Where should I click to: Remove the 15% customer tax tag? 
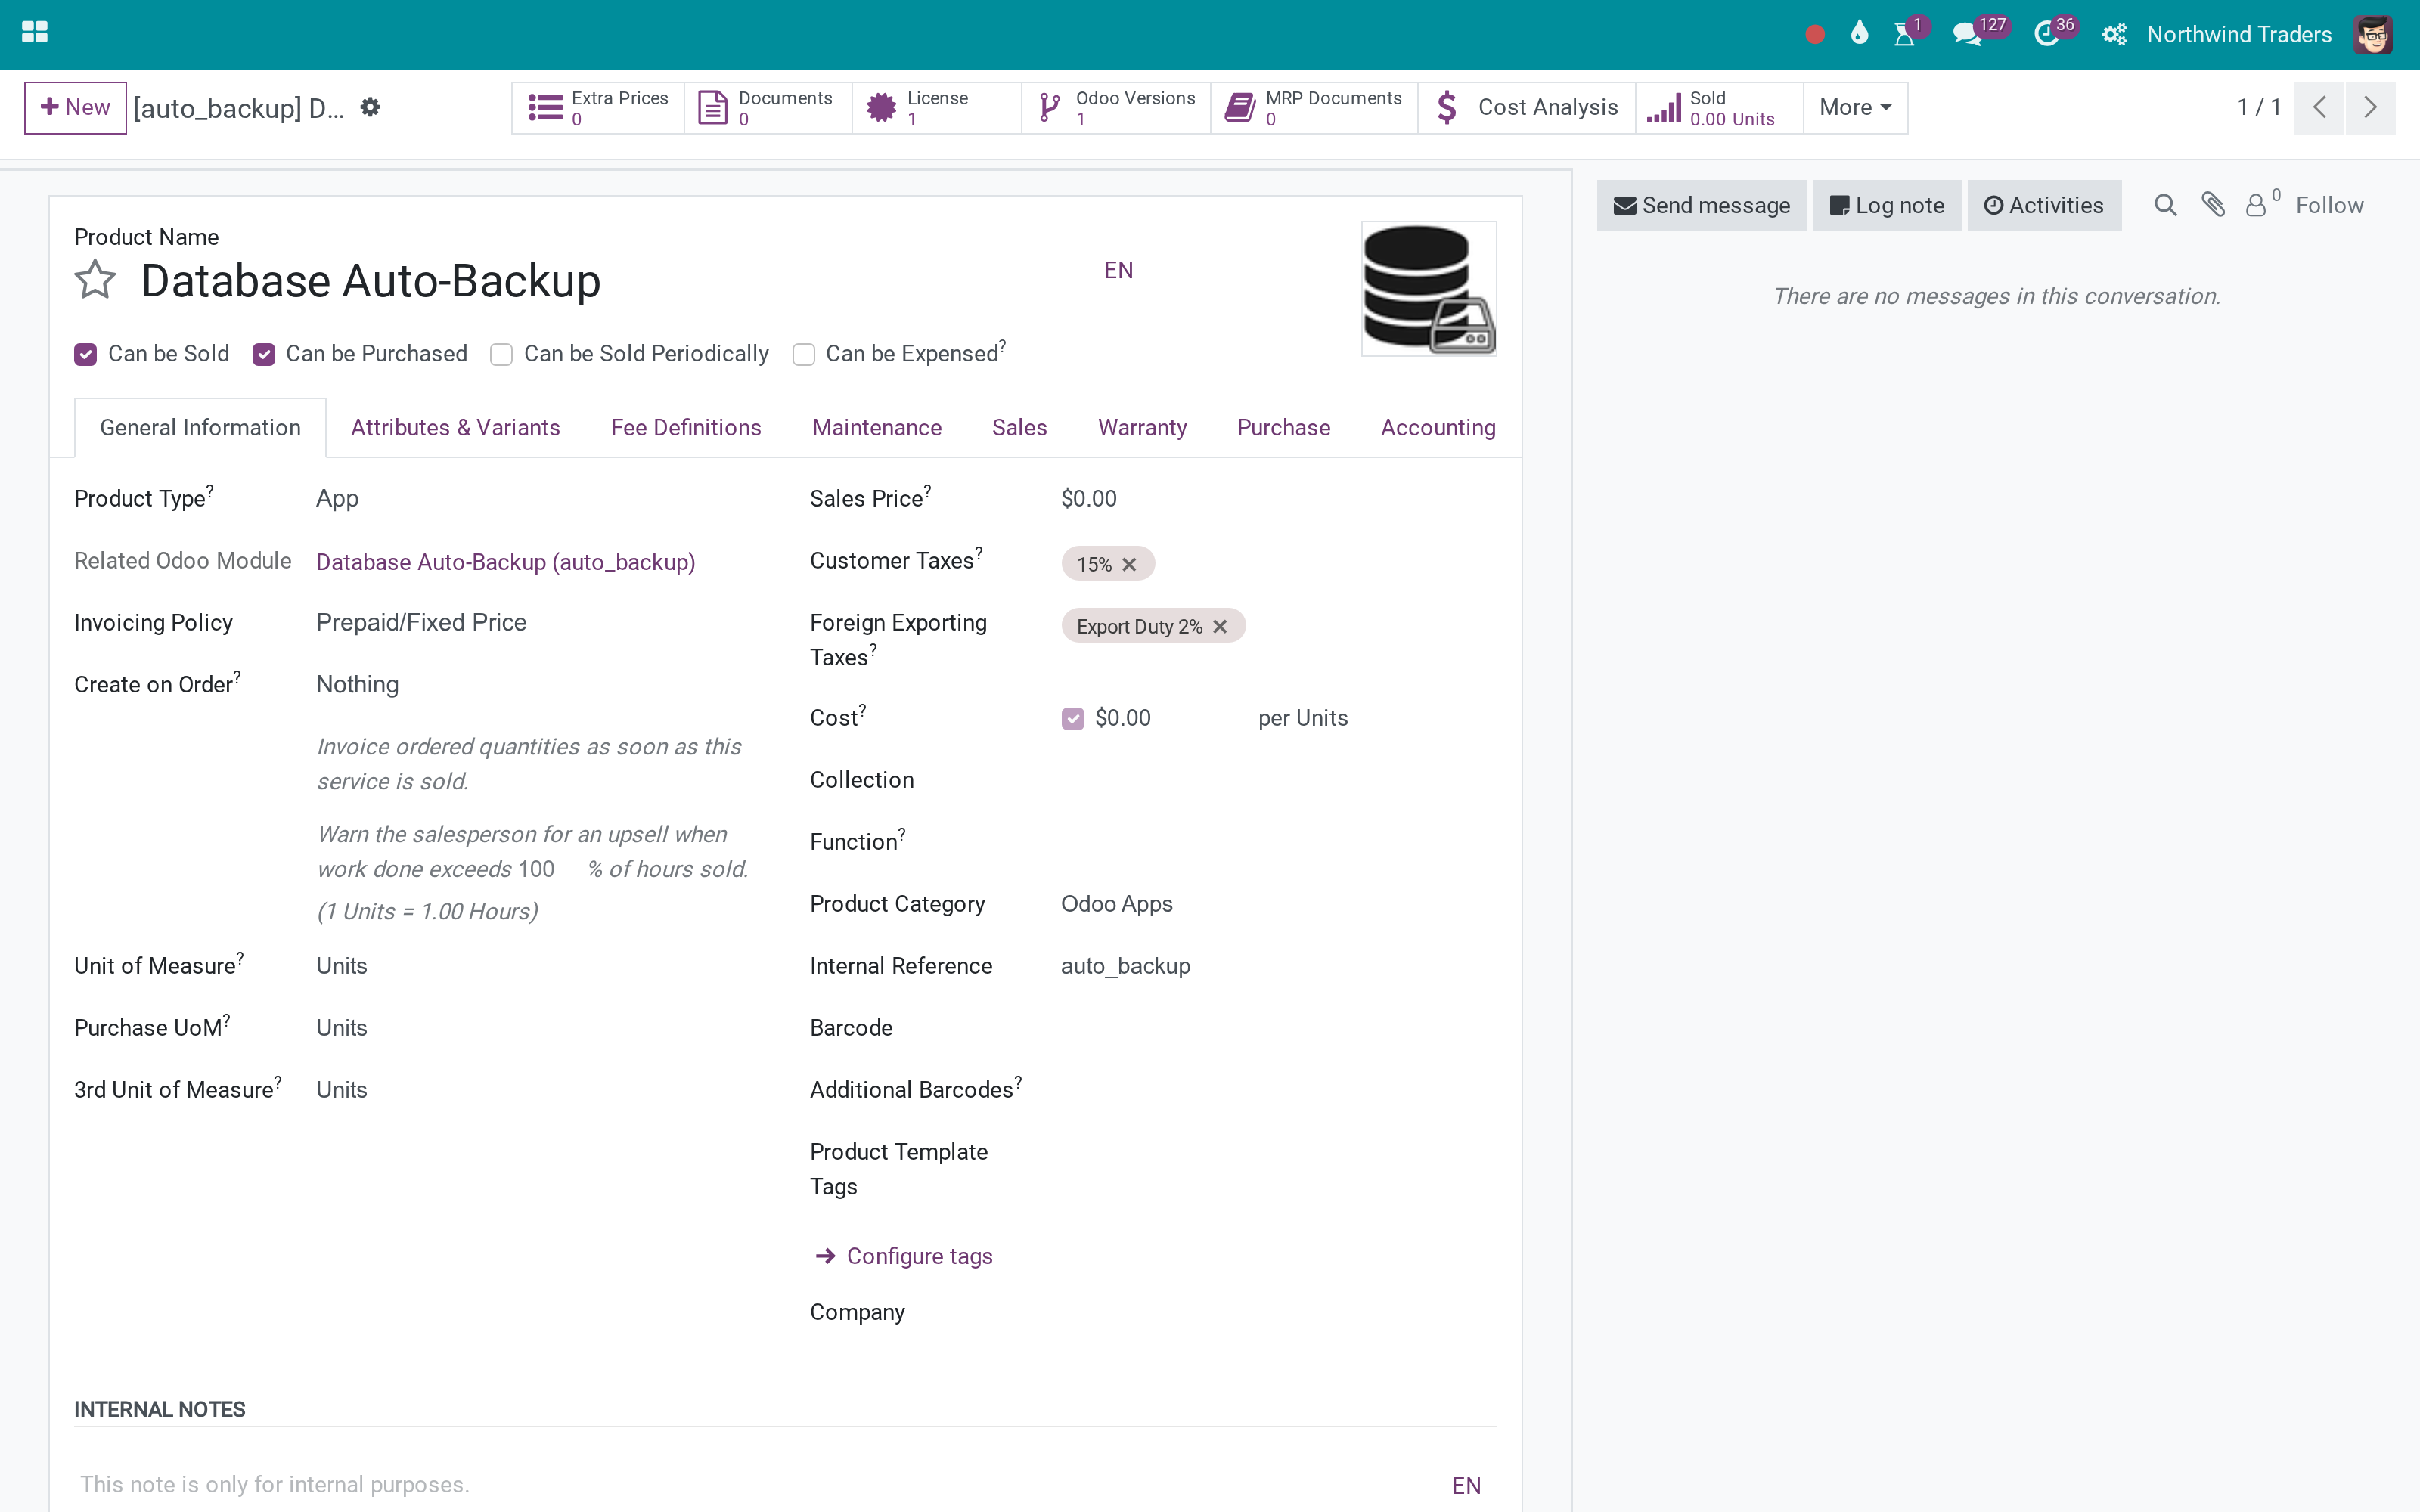(x=1129, y=564)
